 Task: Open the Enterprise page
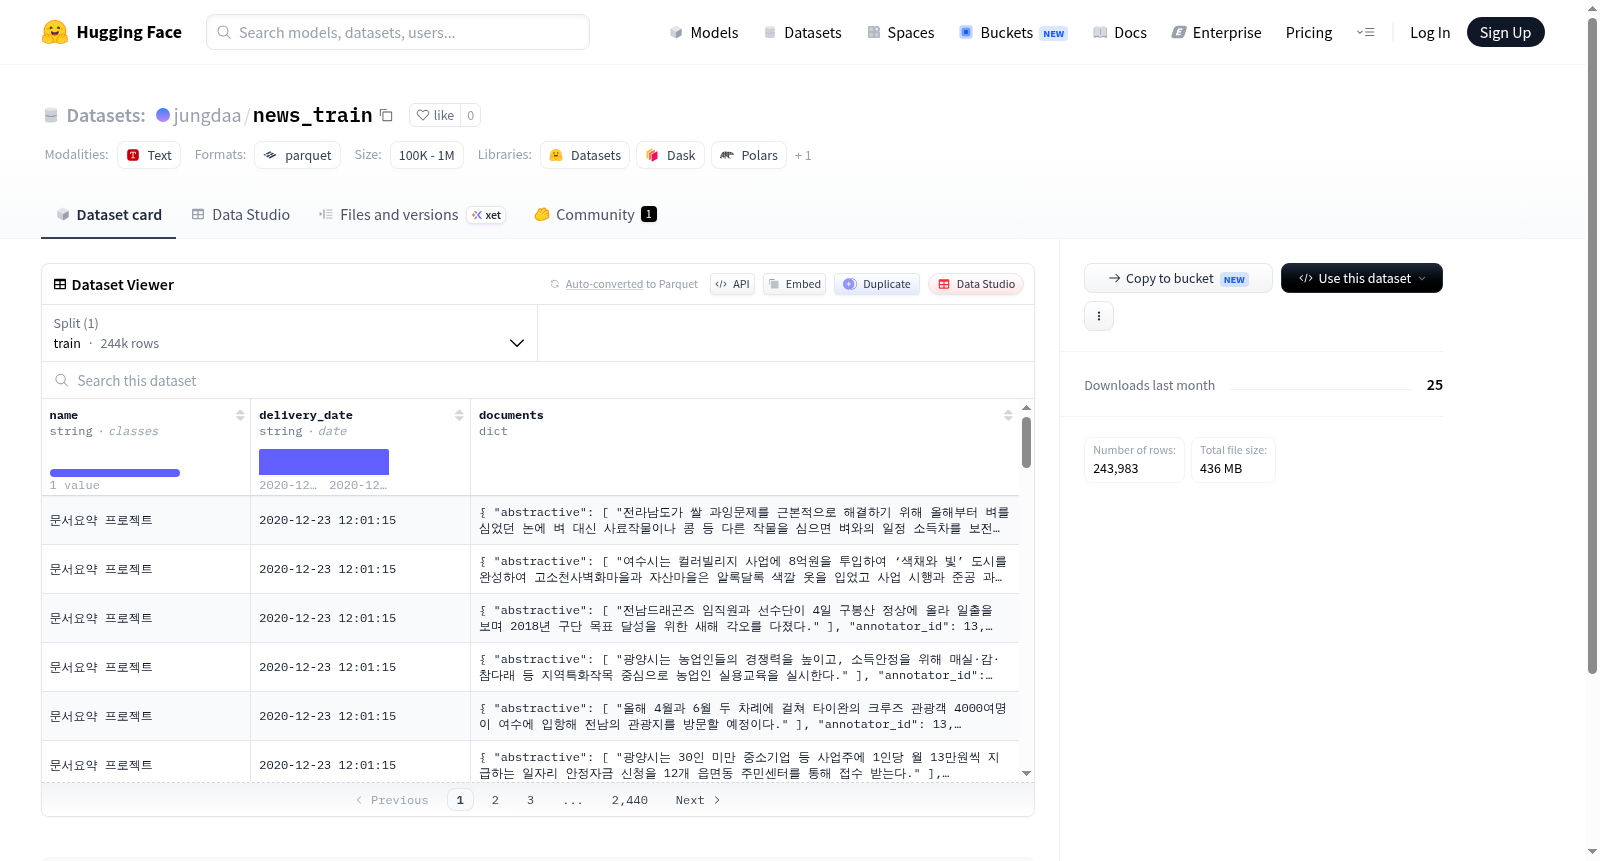pos(1216,33)
